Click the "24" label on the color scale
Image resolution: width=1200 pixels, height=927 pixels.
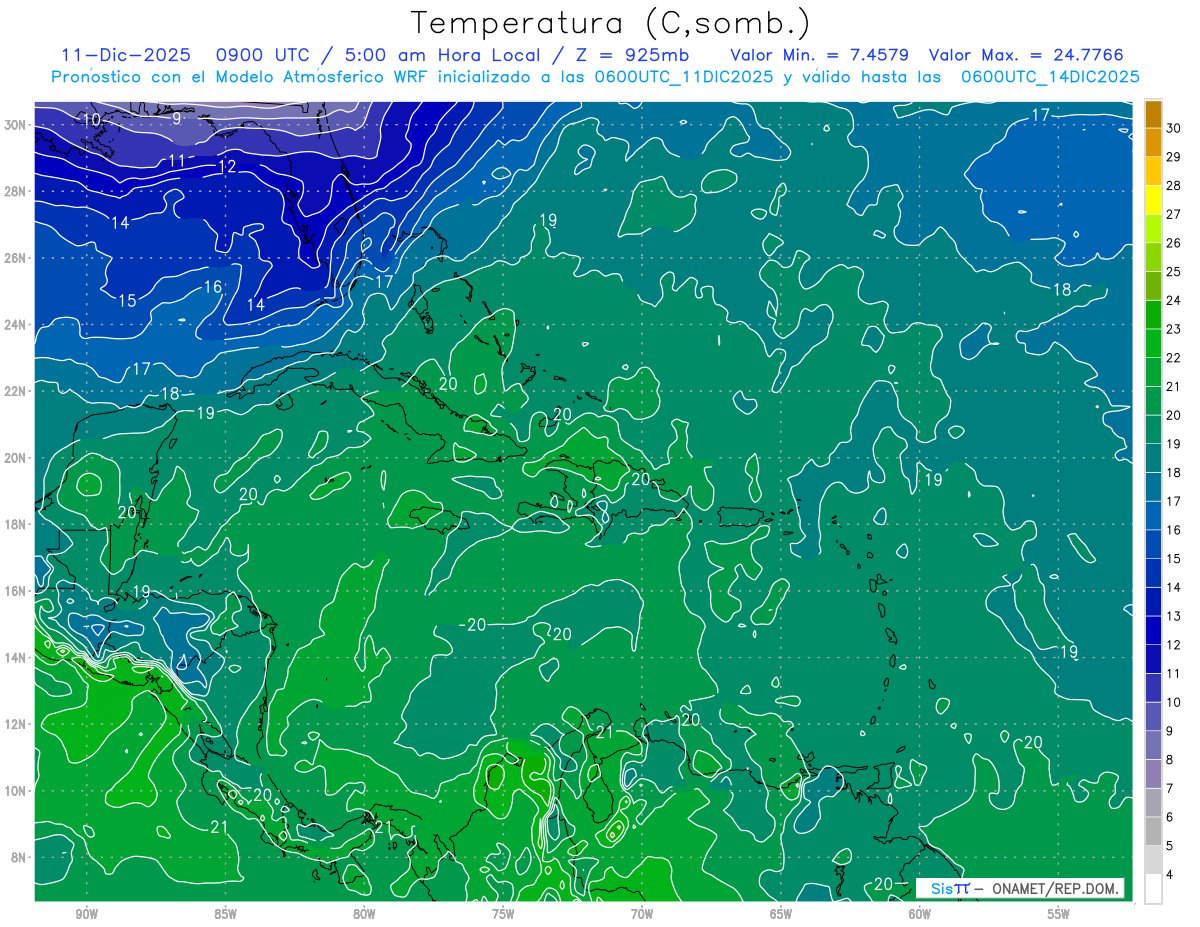(1175, 300)
